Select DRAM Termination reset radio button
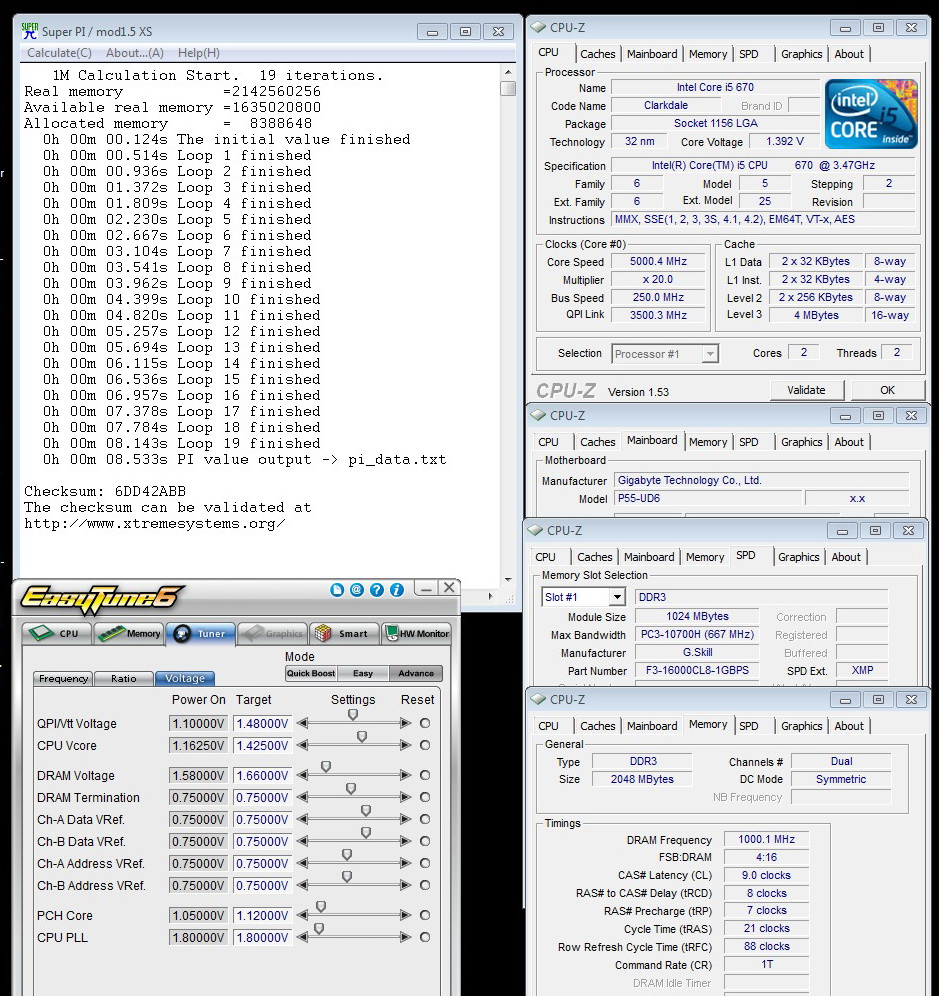The width and height of the screenshot is (939, 996). (425, 797)
